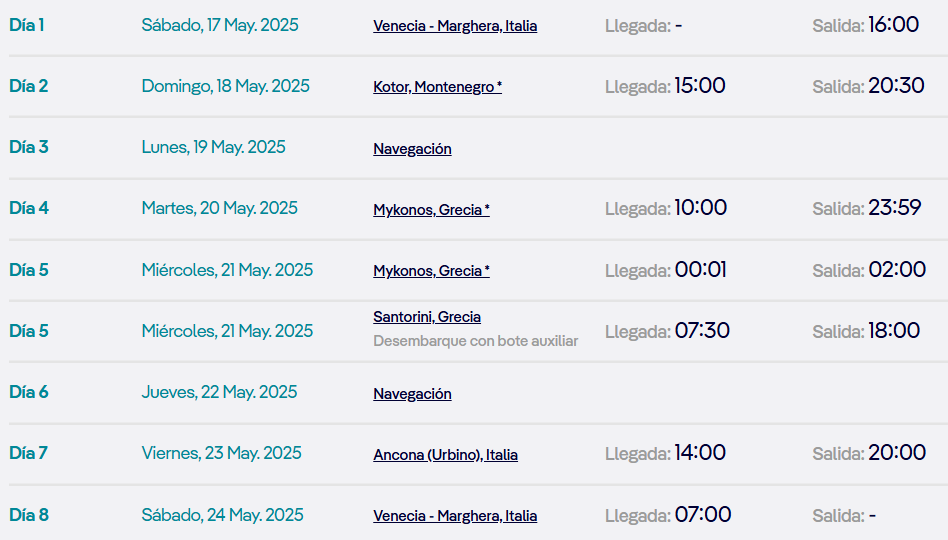This screenshot has width=948, height=540.
Task: Click the departure time 23:59
Action: 895,208
